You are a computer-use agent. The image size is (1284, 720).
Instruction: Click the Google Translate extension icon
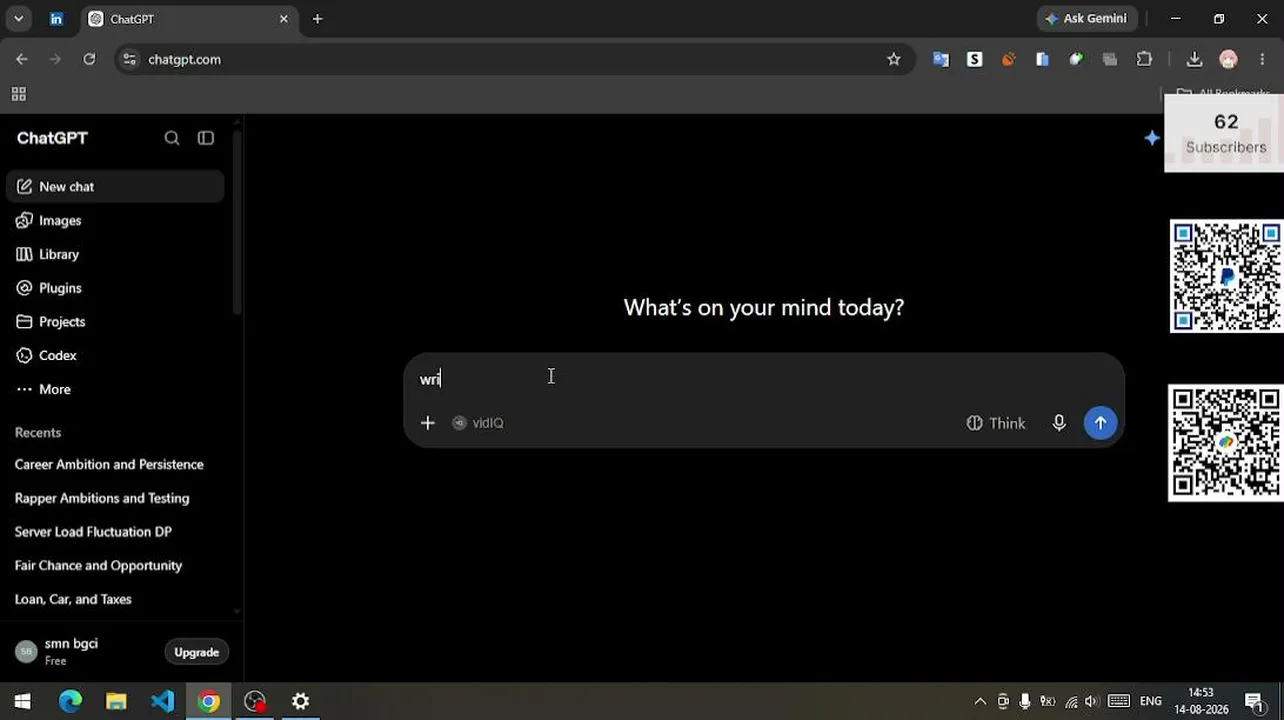[941, 59]
